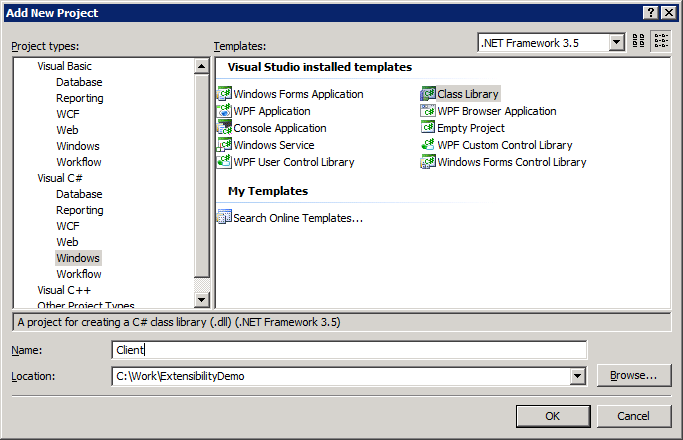
Task: Open the .NET Framework version dropdown
Action: (x=616, y=43)
